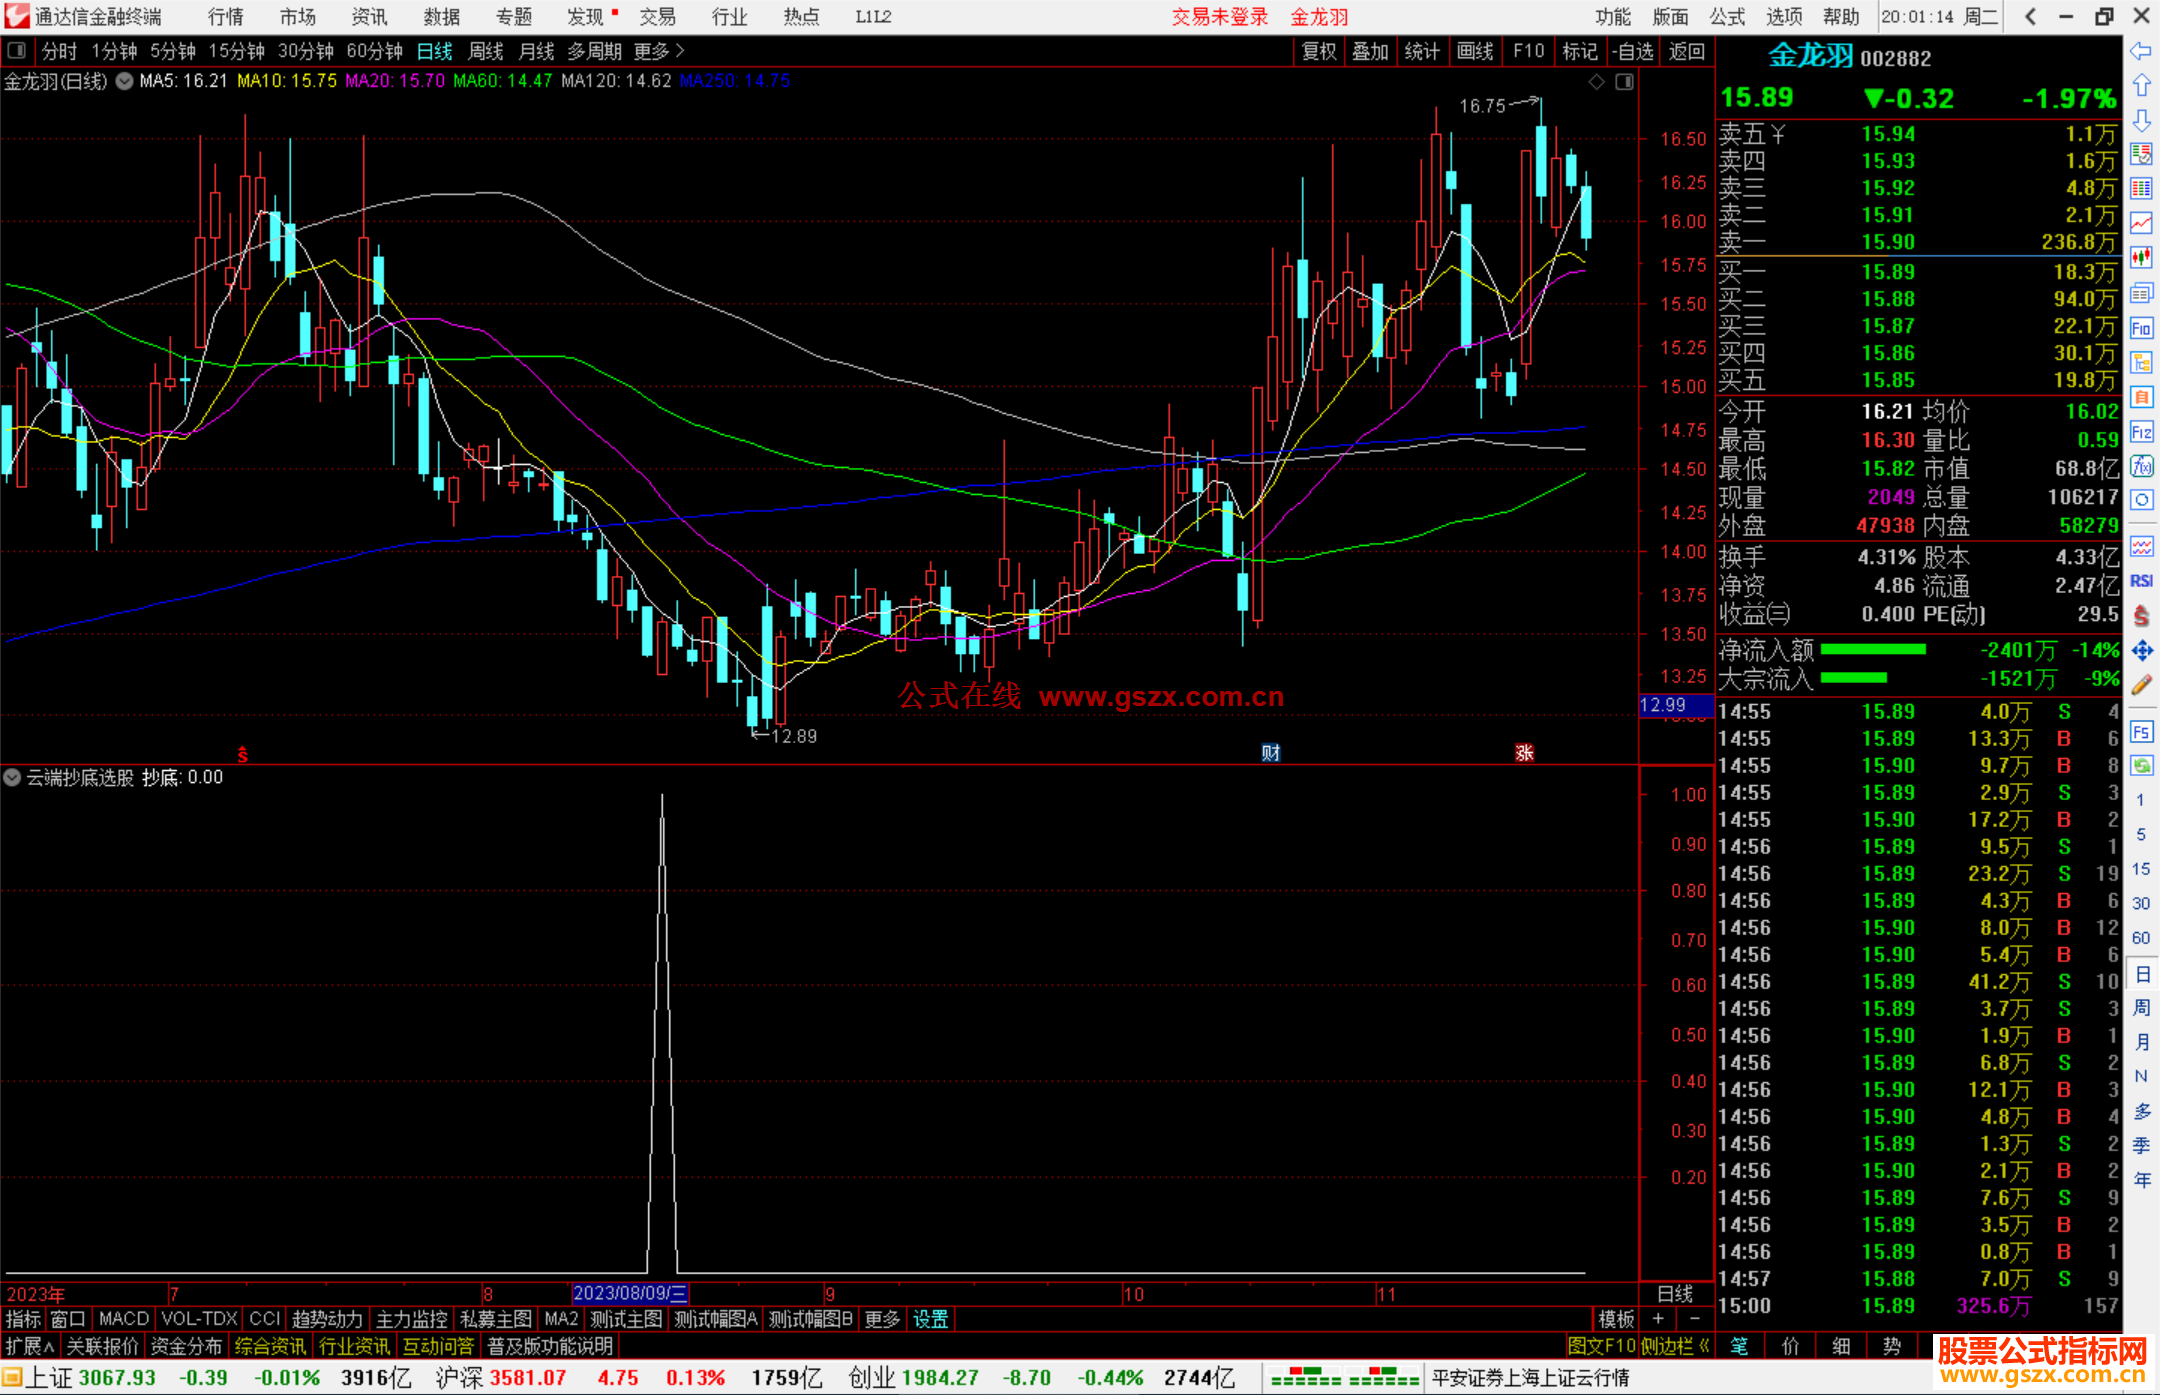Click the four-way move arrows icon
Screen dimensions: 2160x1395
pyautogui.click(x=2141, y=651)
